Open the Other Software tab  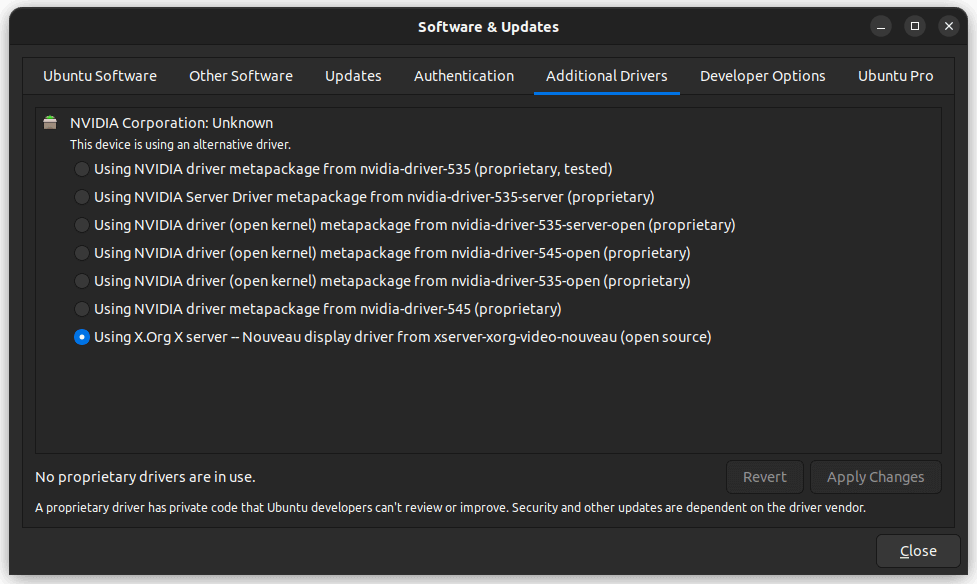[x=241, y=76]
